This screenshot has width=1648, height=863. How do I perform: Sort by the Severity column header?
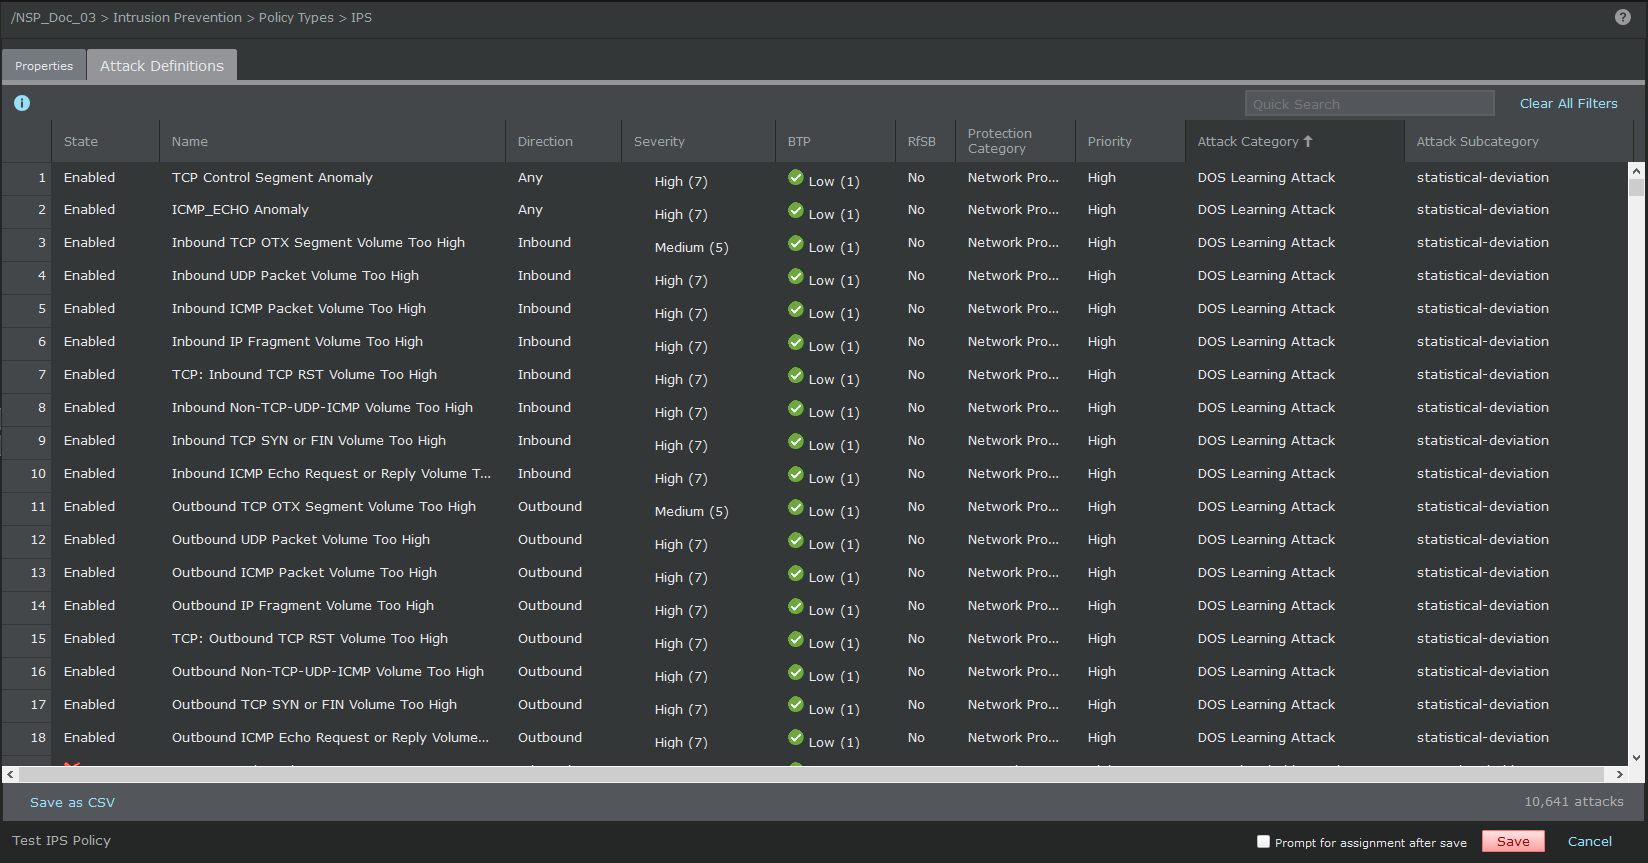[x=698, y=141]
